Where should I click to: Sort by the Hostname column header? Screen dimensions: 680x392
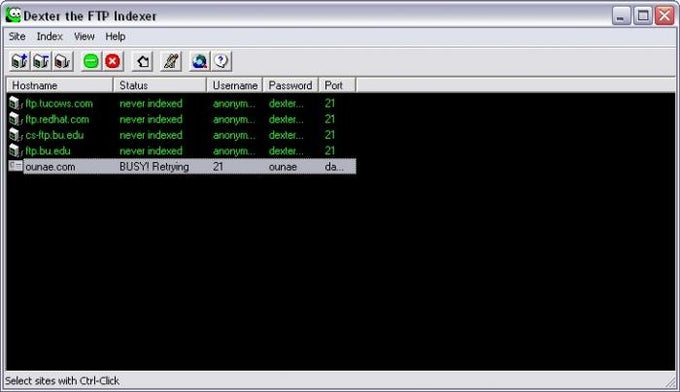coord(60,85)
